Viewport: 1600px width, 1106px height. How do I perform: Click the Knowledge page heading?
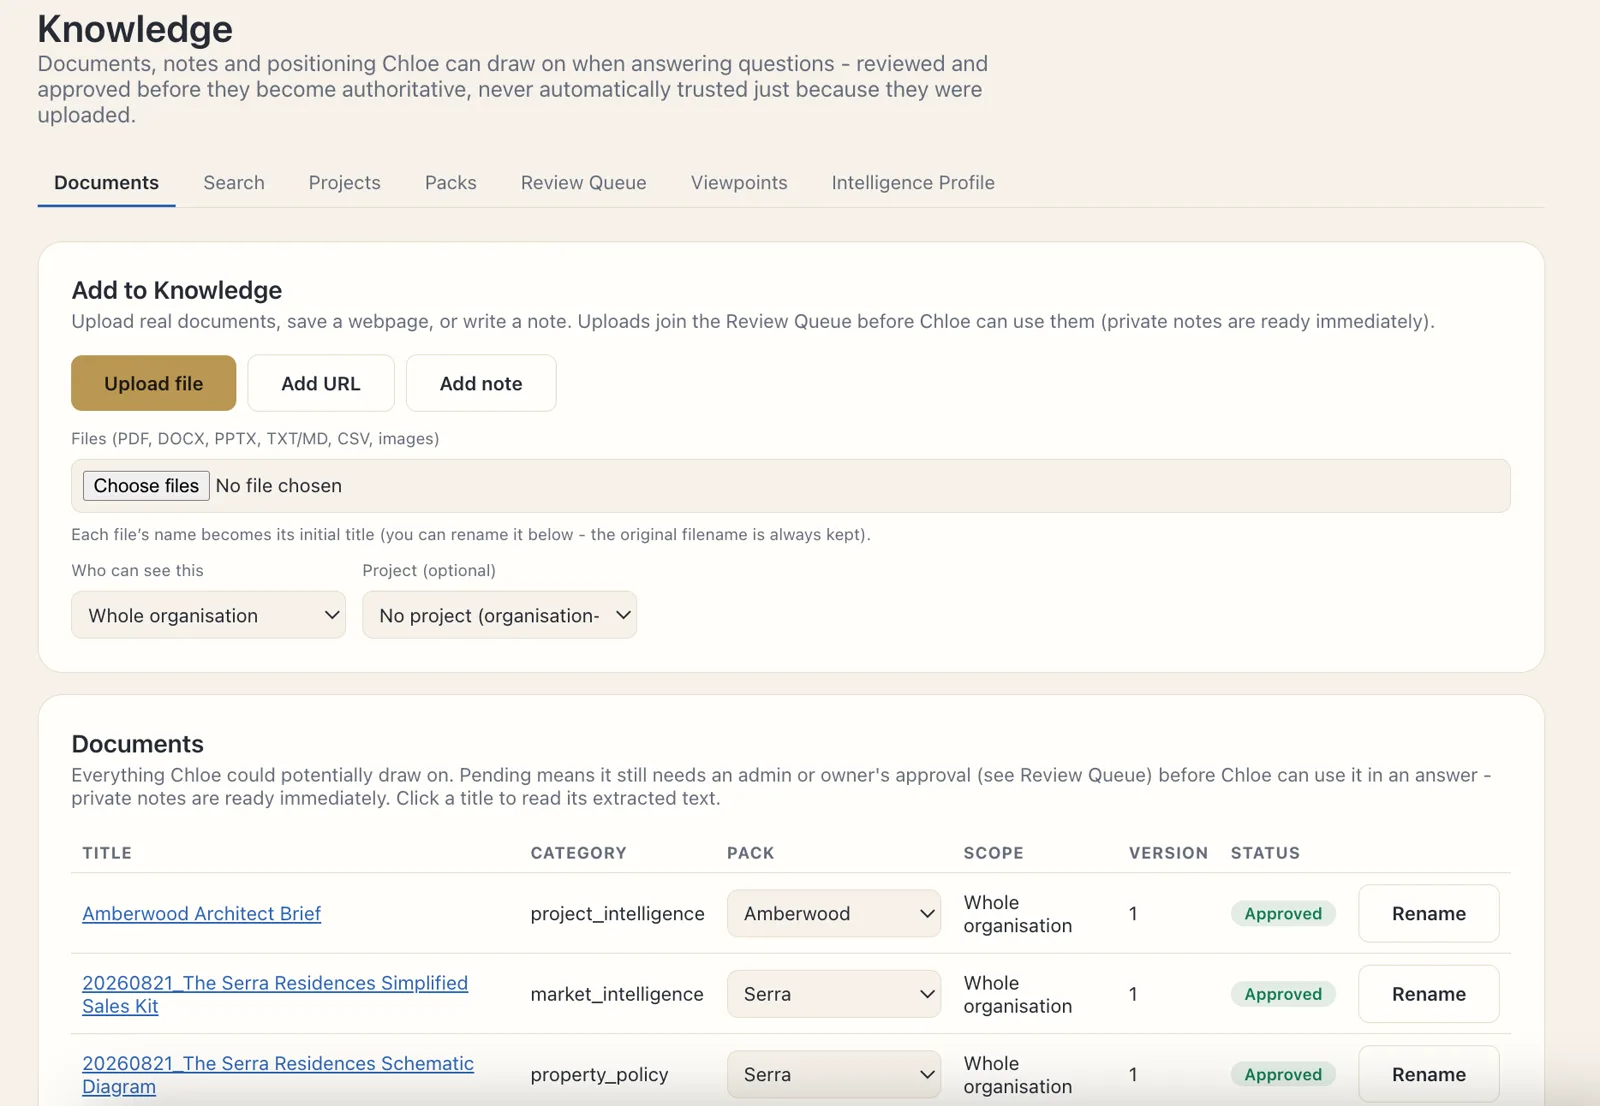point(135,29)
